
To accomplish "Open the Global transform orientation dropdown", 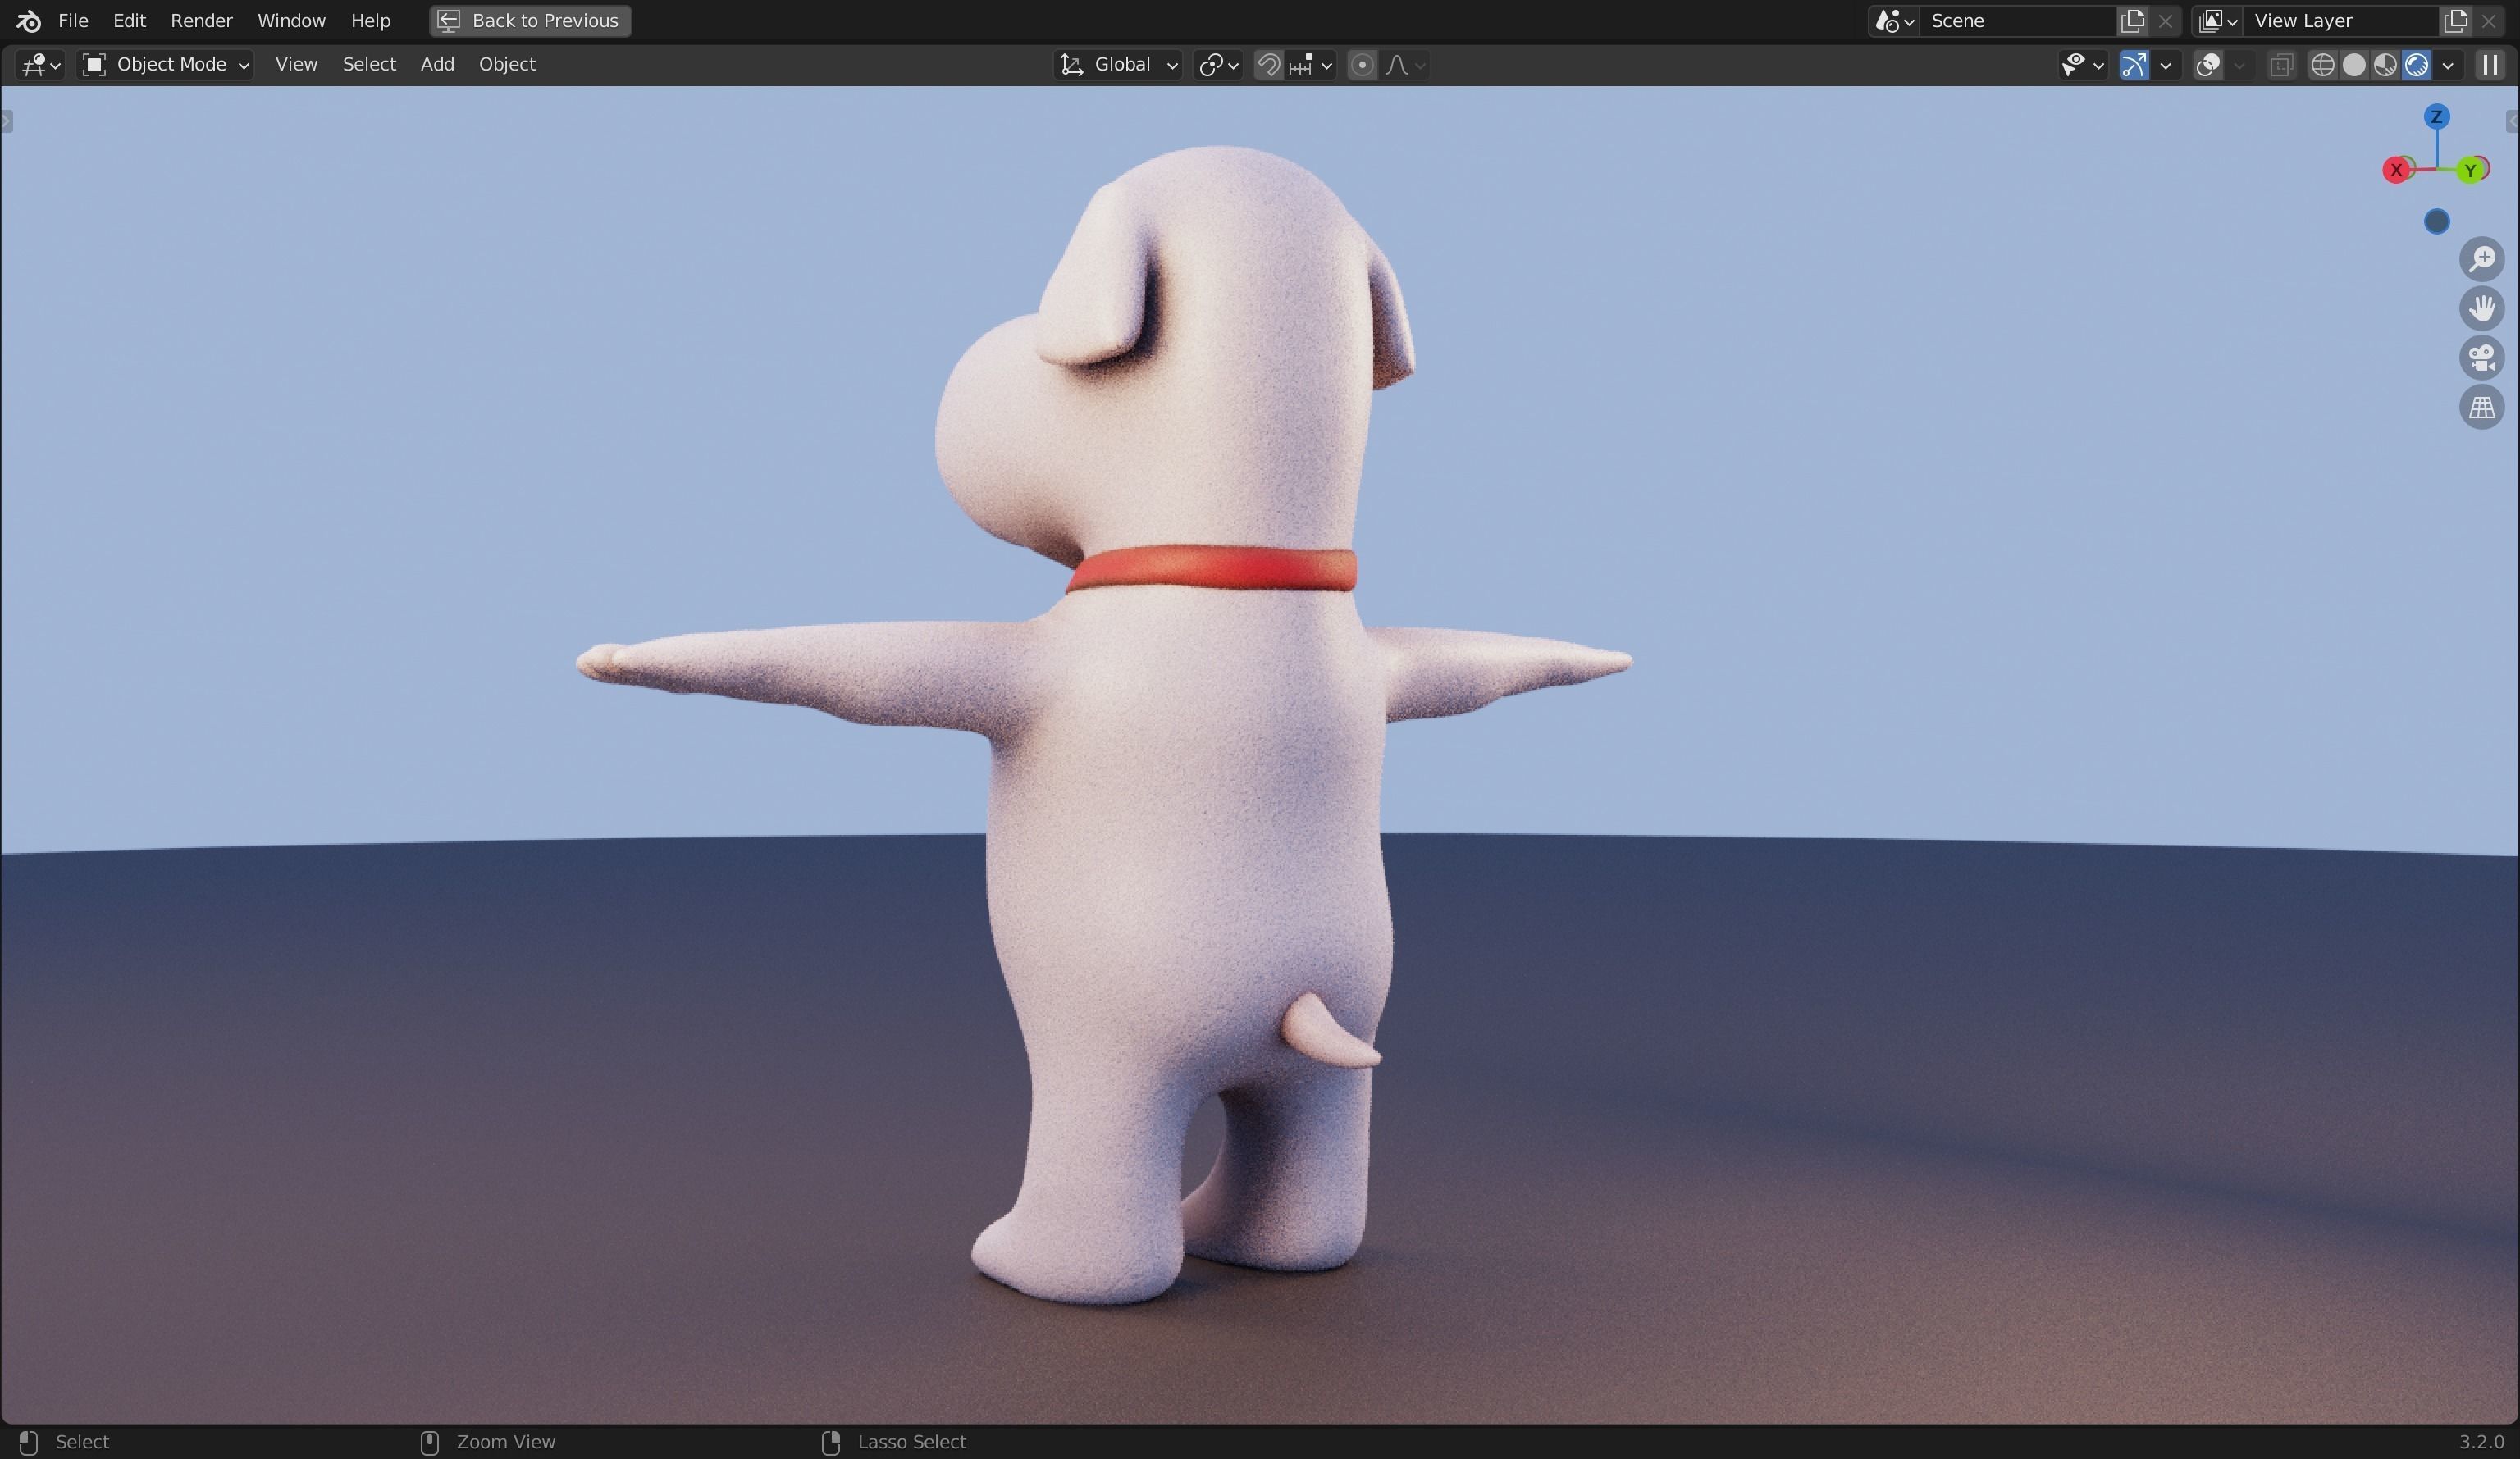I will [x=1119, y=65].
